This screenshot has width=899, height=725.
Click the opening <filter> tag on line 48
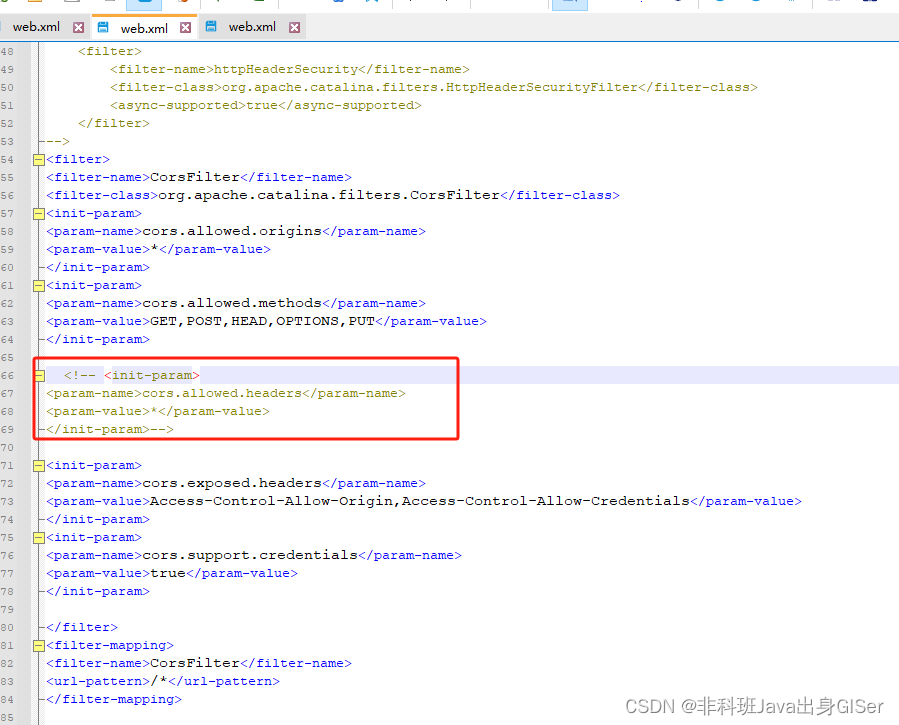coord(110,52)
